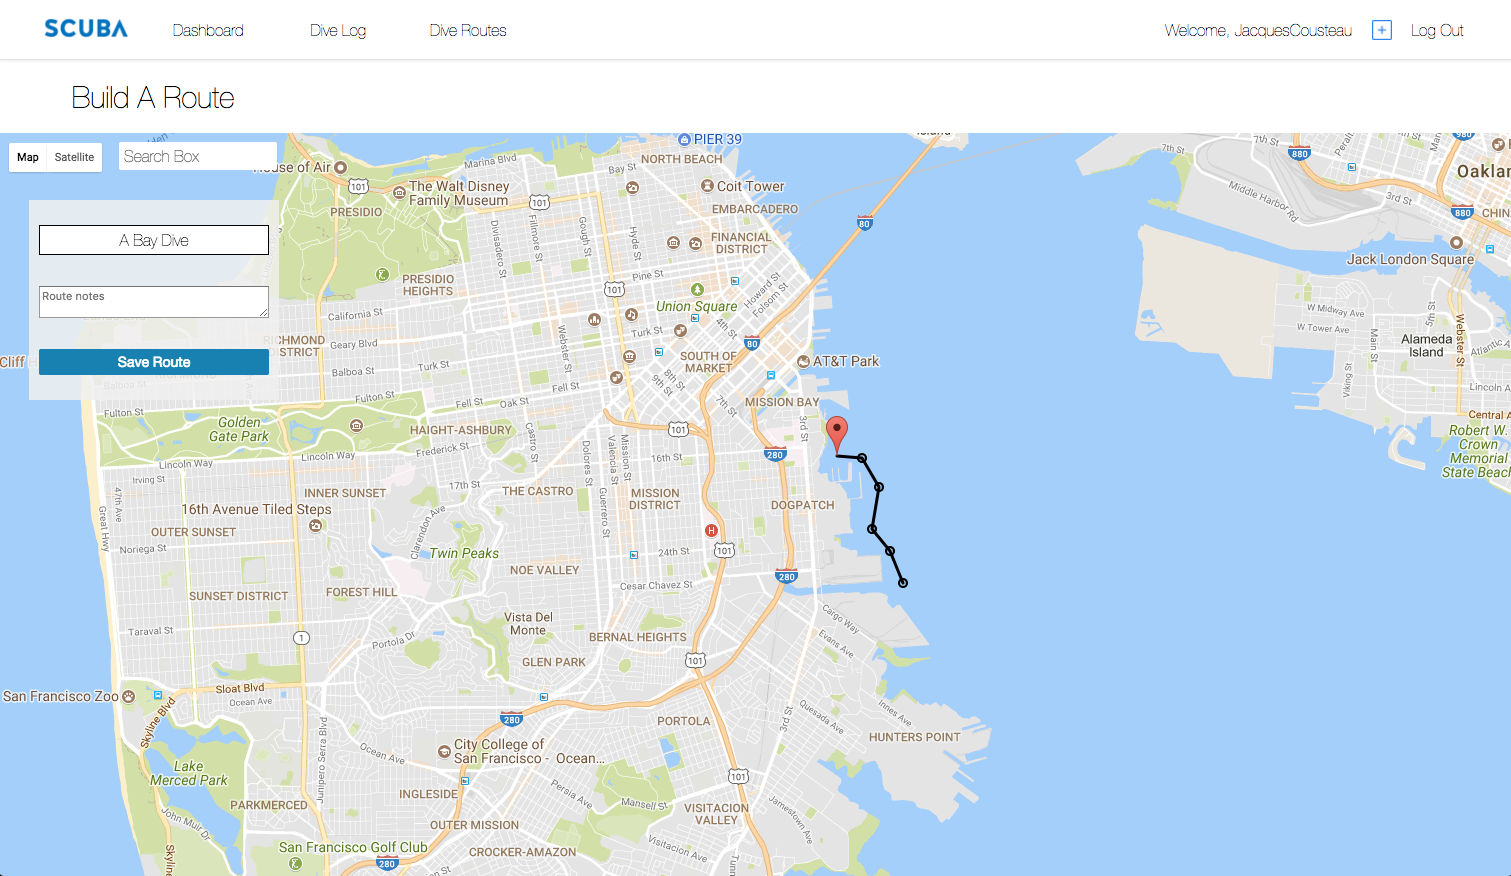1511x876 pixels.
Task: Click the AT&T Park map icon
Action: pos(803,361)
